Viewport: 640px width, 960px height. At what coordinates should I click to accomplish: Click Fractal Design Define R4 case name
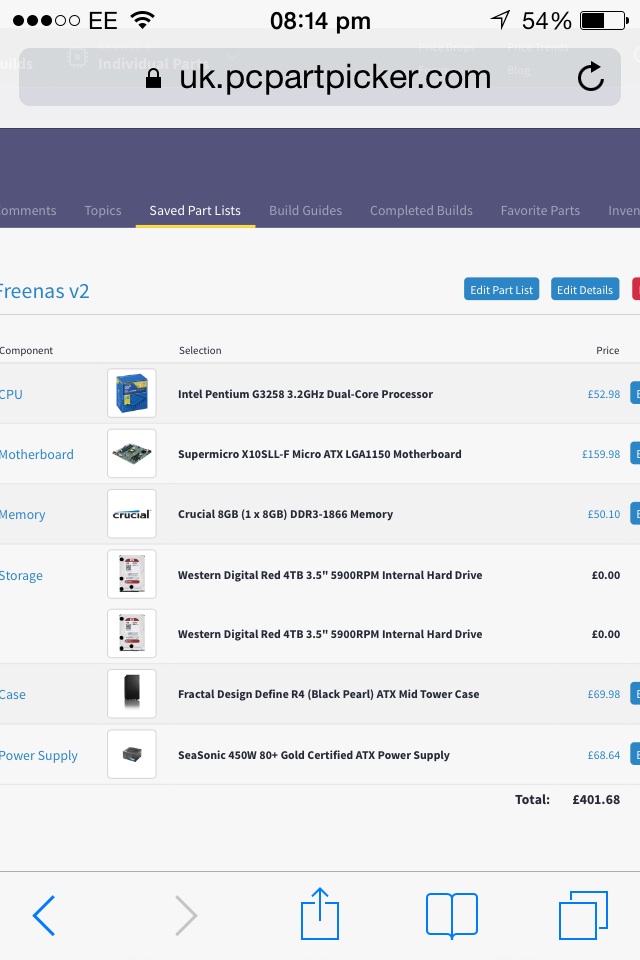point(329,694)
